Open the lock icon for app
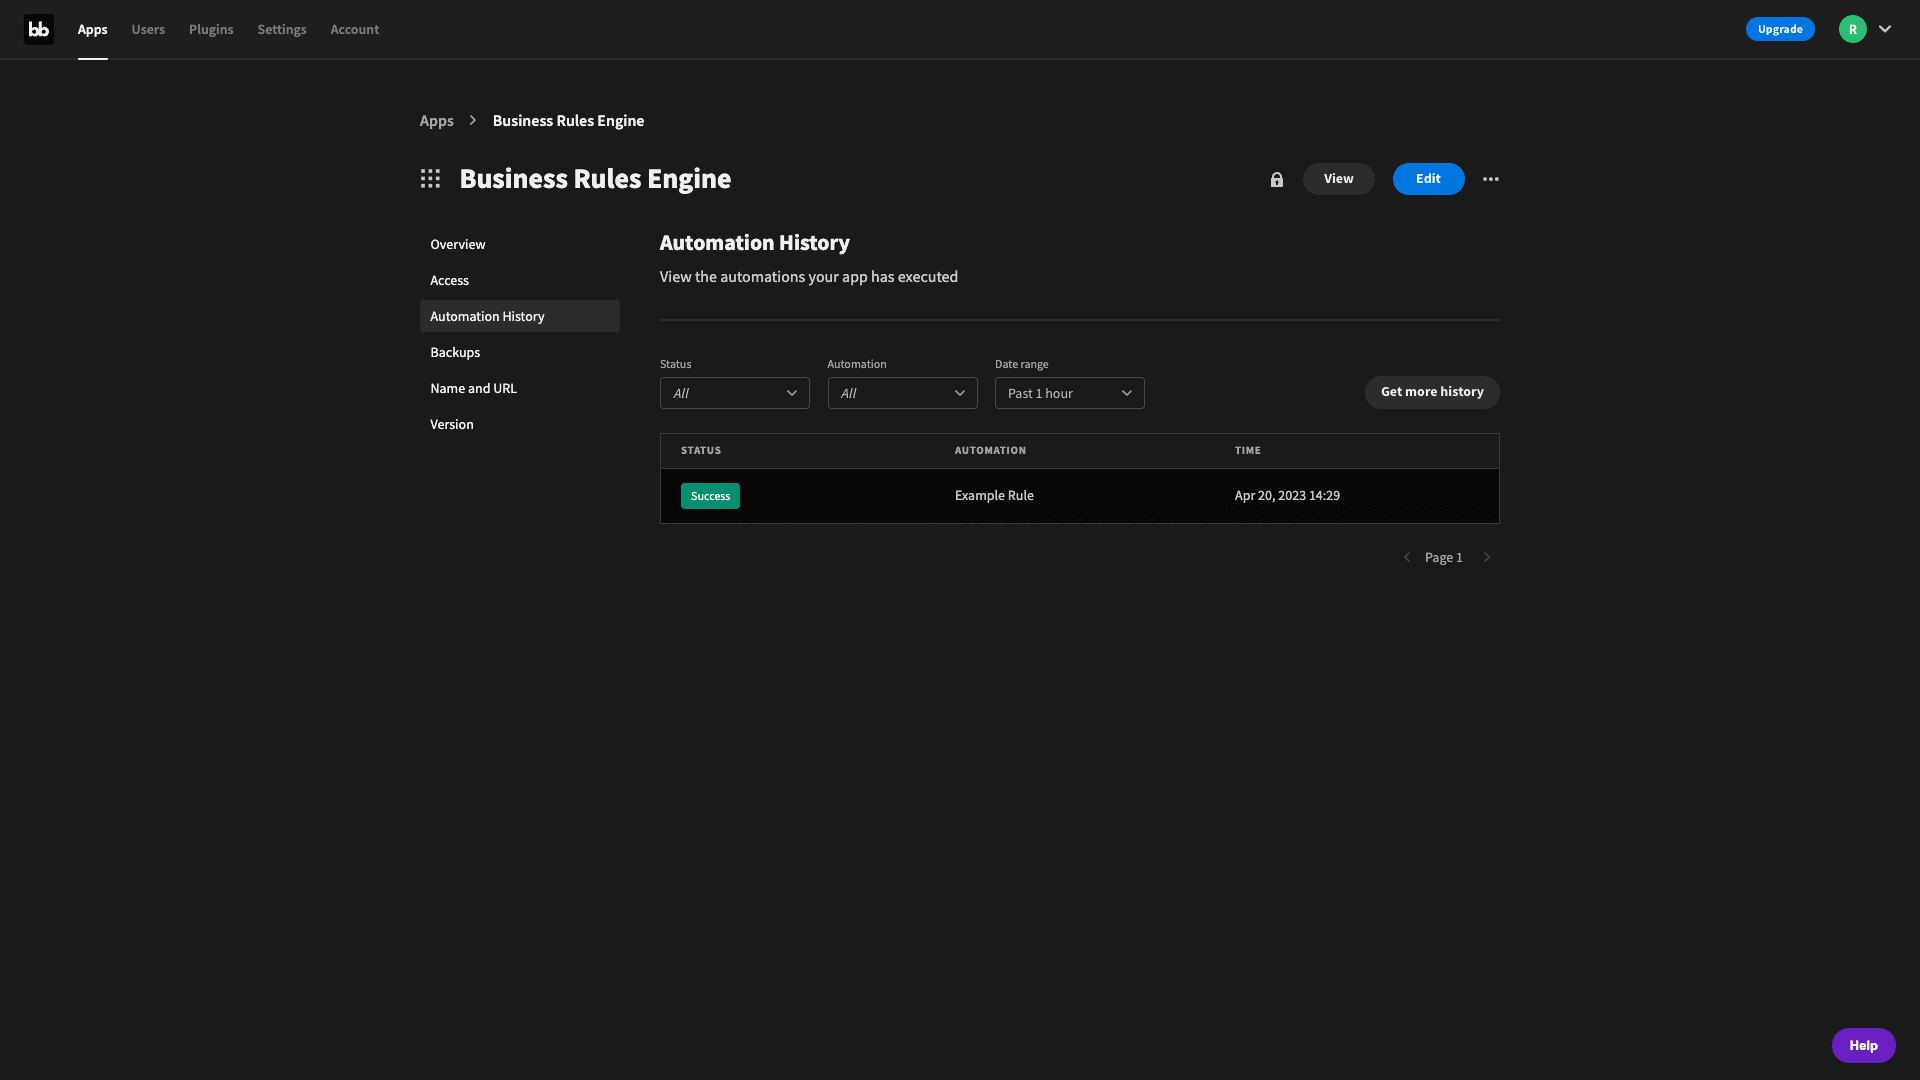 [x=1277, y=180]
